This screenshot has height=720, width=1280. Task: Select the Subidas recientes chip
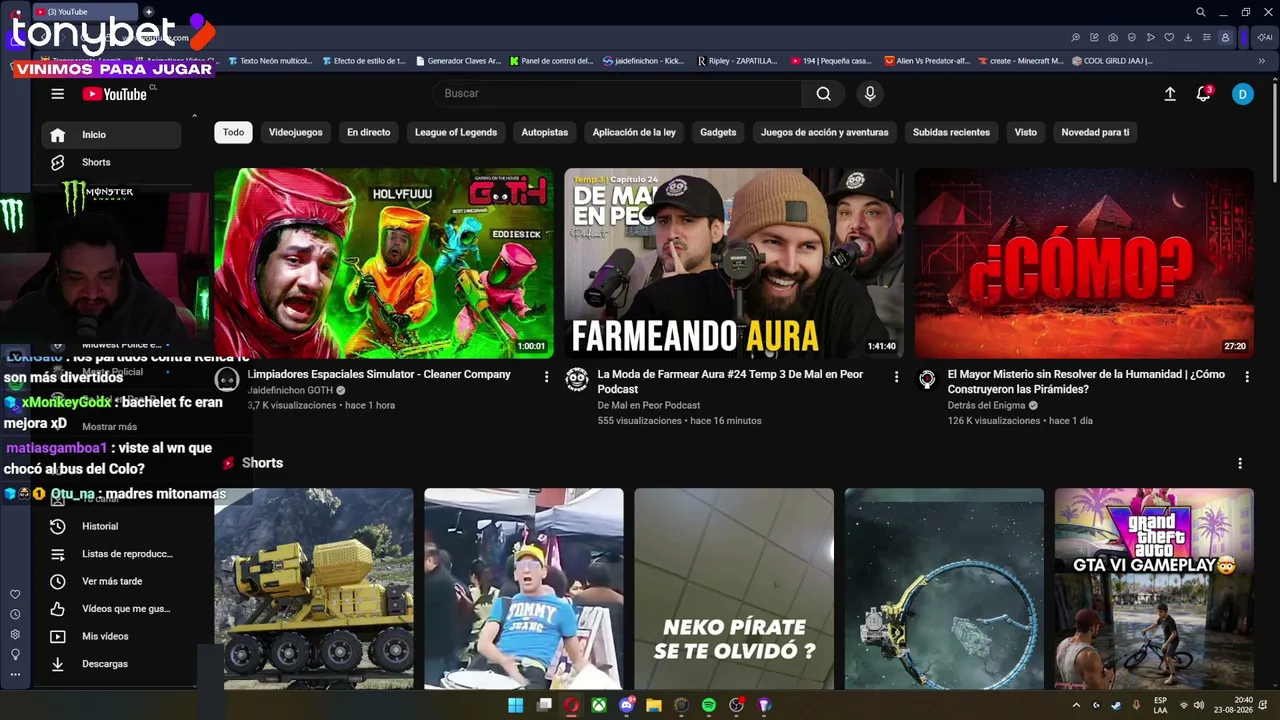pos(951,132)
